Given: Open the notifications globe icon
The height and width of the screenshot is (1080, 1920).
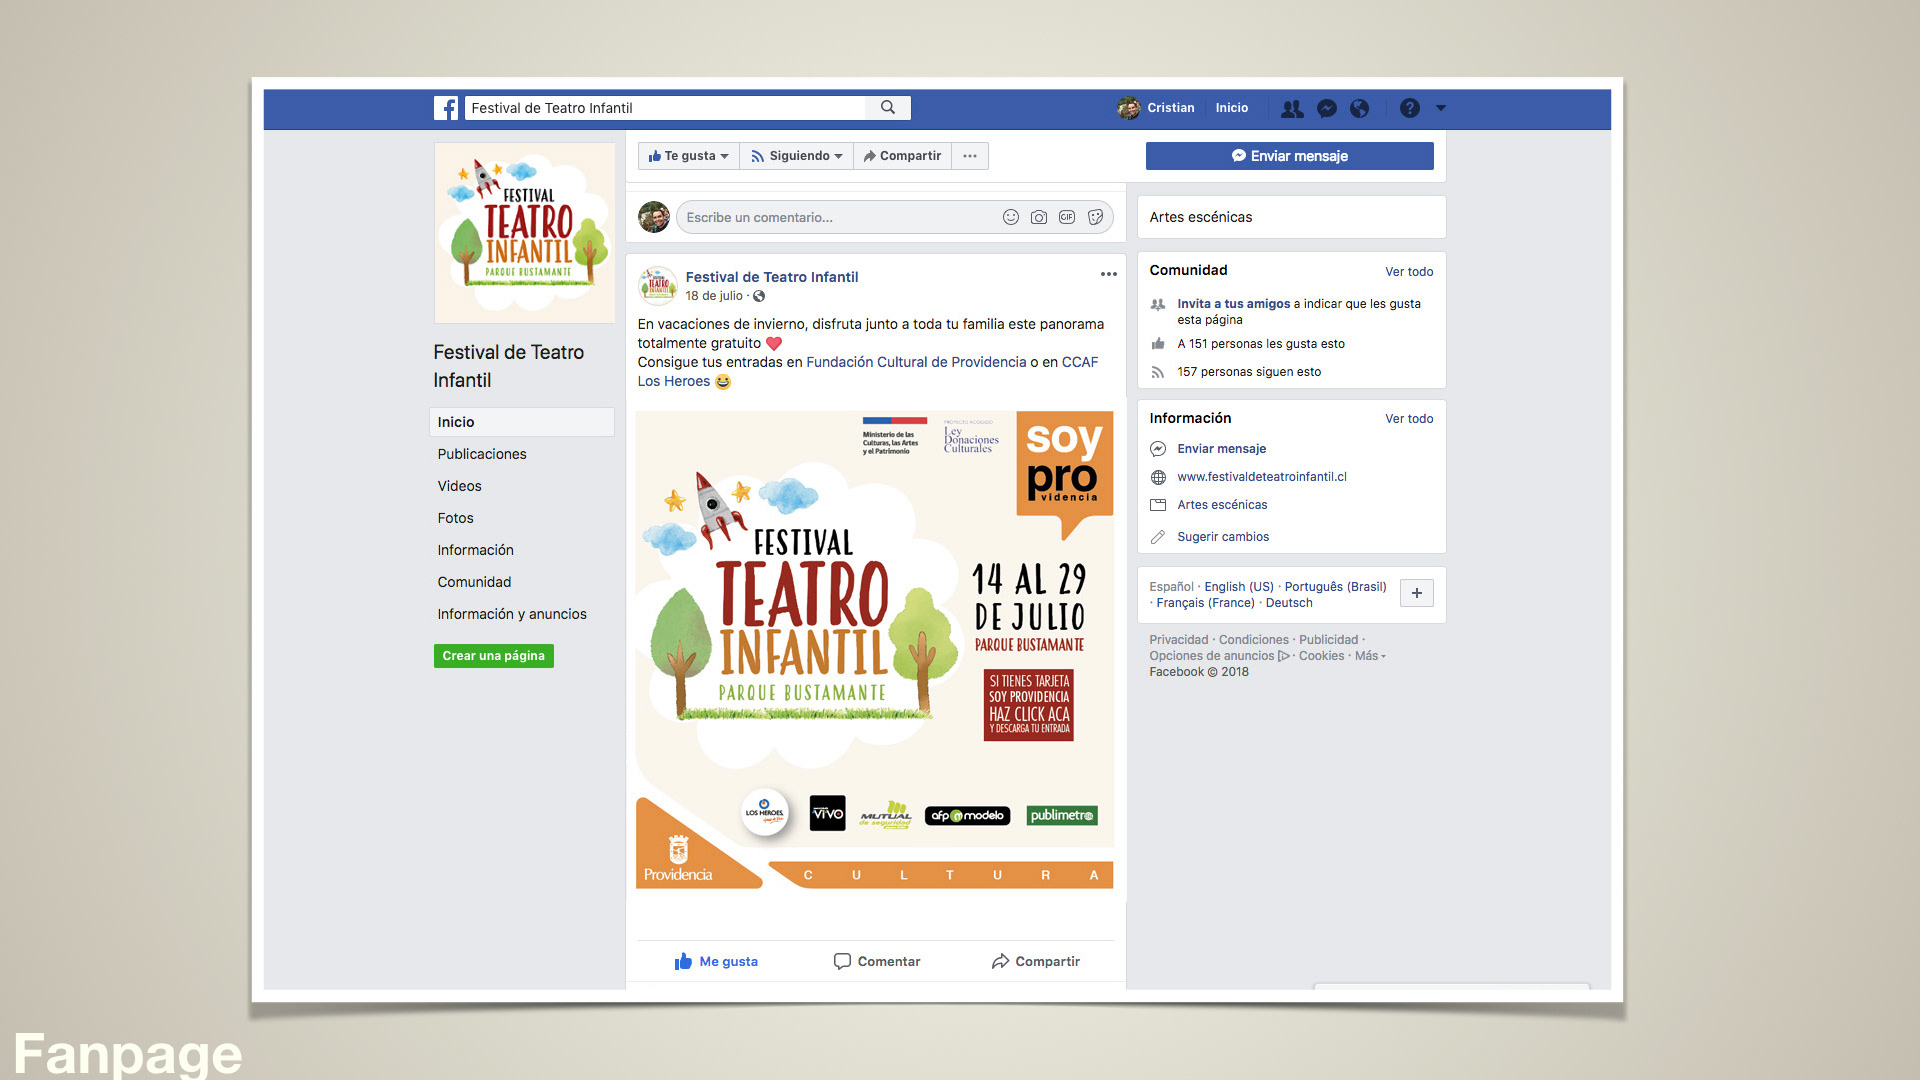Looking at the screenshot, I should [1359, 108].
